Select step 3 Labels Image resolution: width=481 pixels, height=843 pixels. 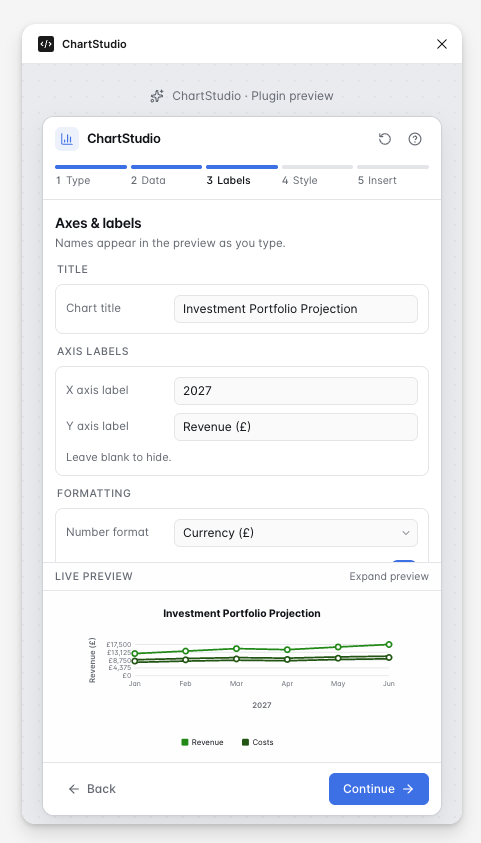point(242,175)
